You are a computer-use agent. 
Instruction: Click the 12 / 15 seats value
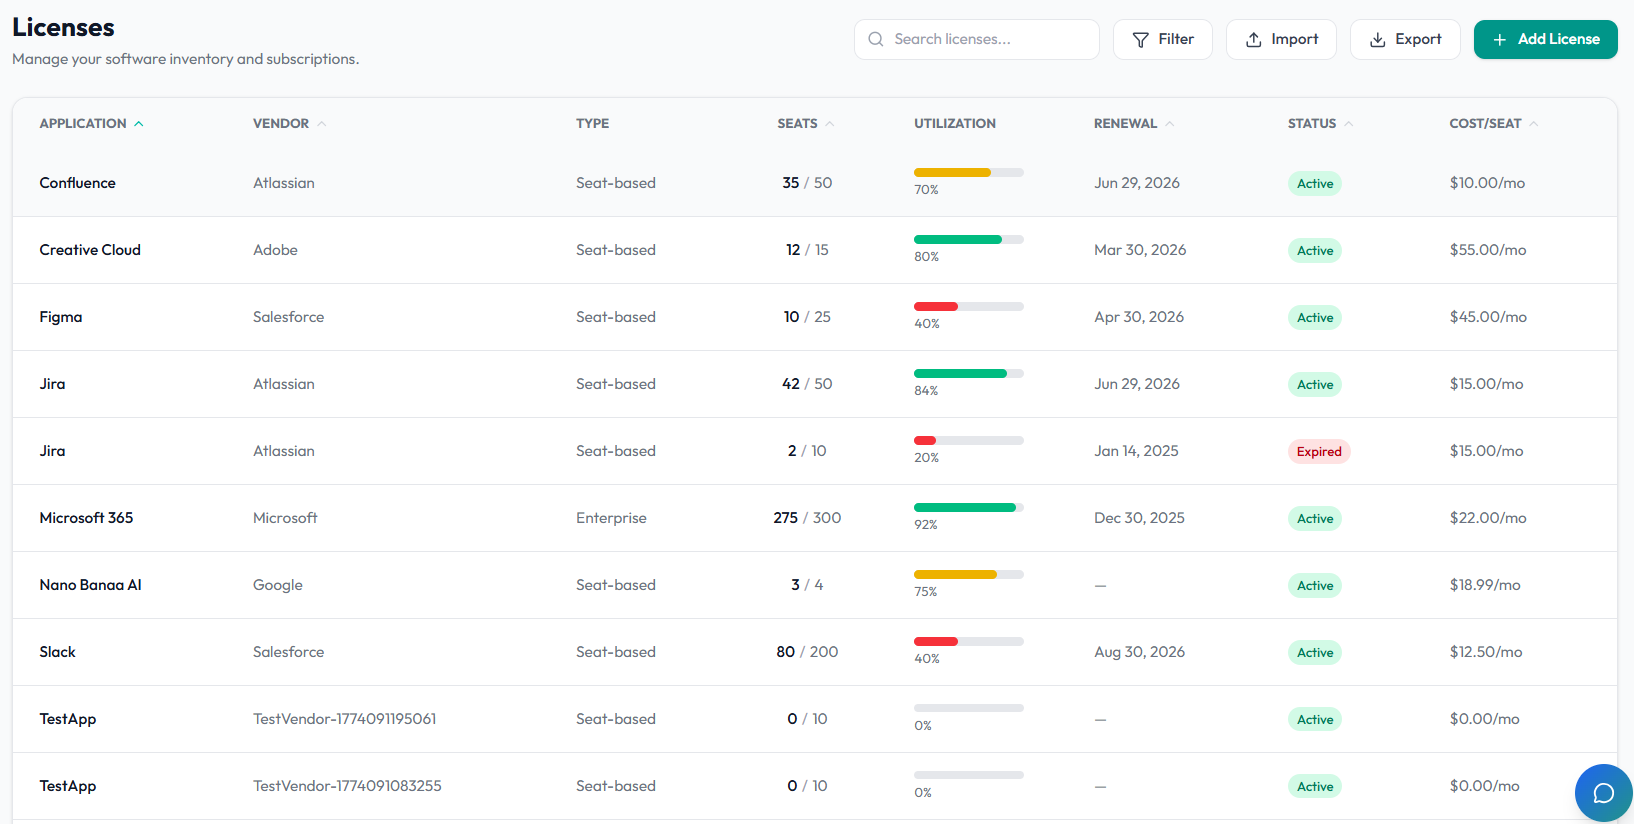click(807, 250)
